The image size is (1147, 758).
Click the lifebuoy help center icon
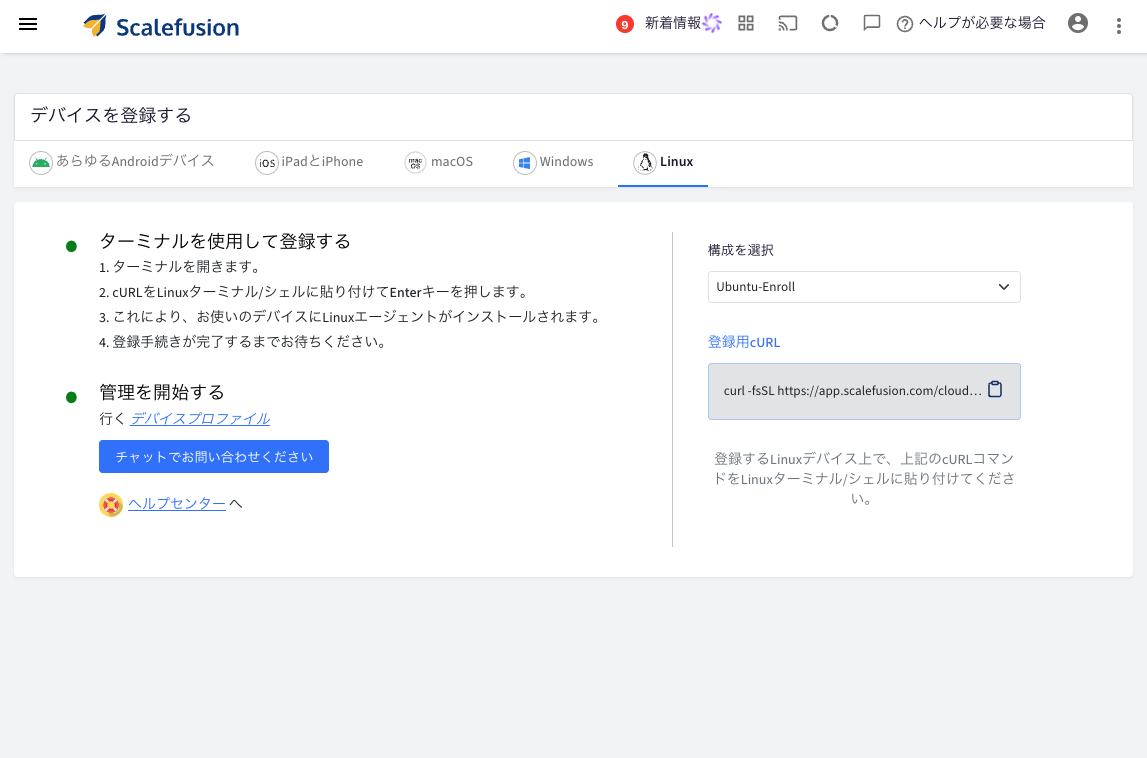pos(111,505)
